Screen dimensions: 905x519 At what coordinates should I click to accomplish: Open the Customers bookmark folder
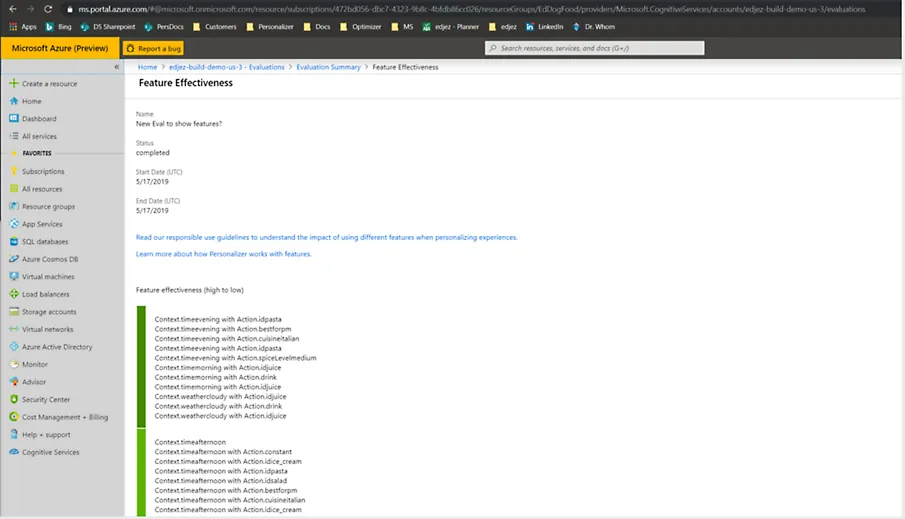[215, 27]
